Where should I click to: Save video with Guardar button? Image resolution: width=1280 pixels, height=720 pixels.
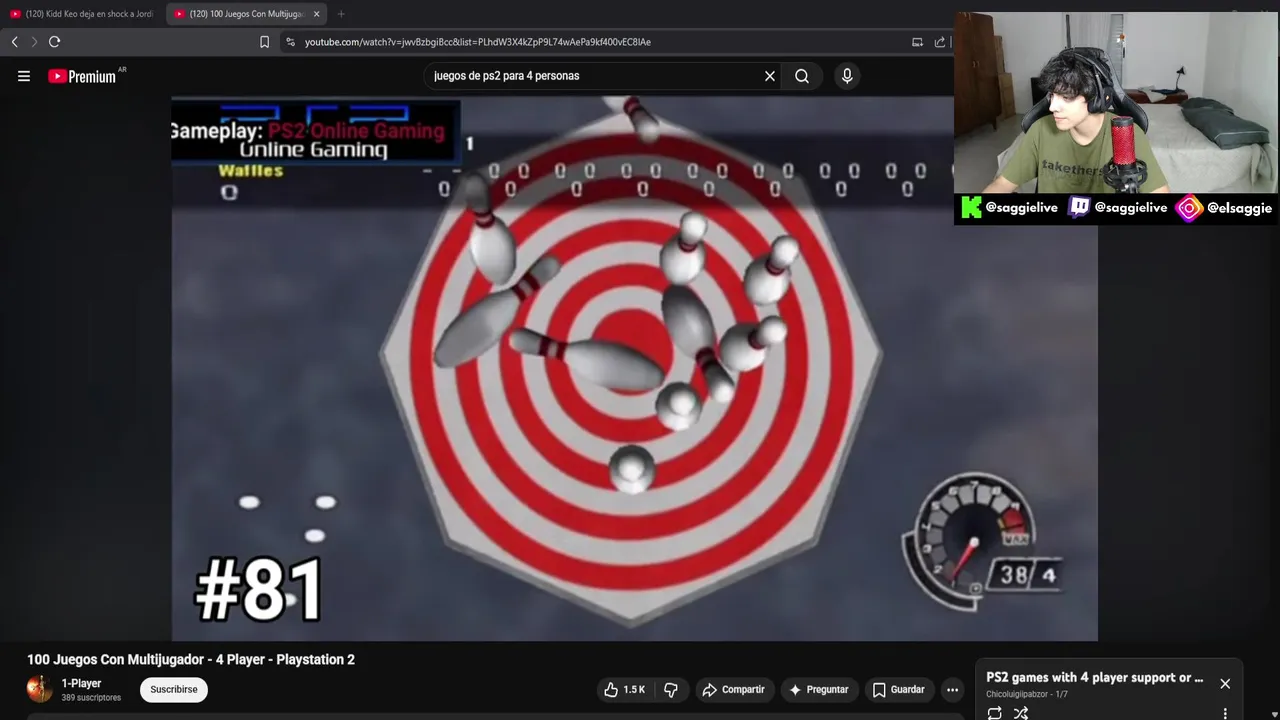(898, 690)
